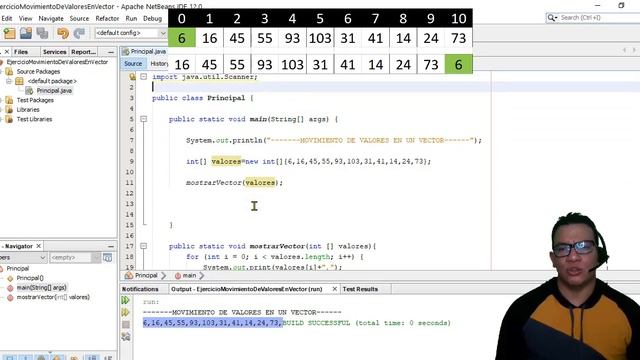The height and width of the screenshot is (360, 640).
Task: Switch to the Services tab
Action: pyautogui.click(x=54, y=52)
